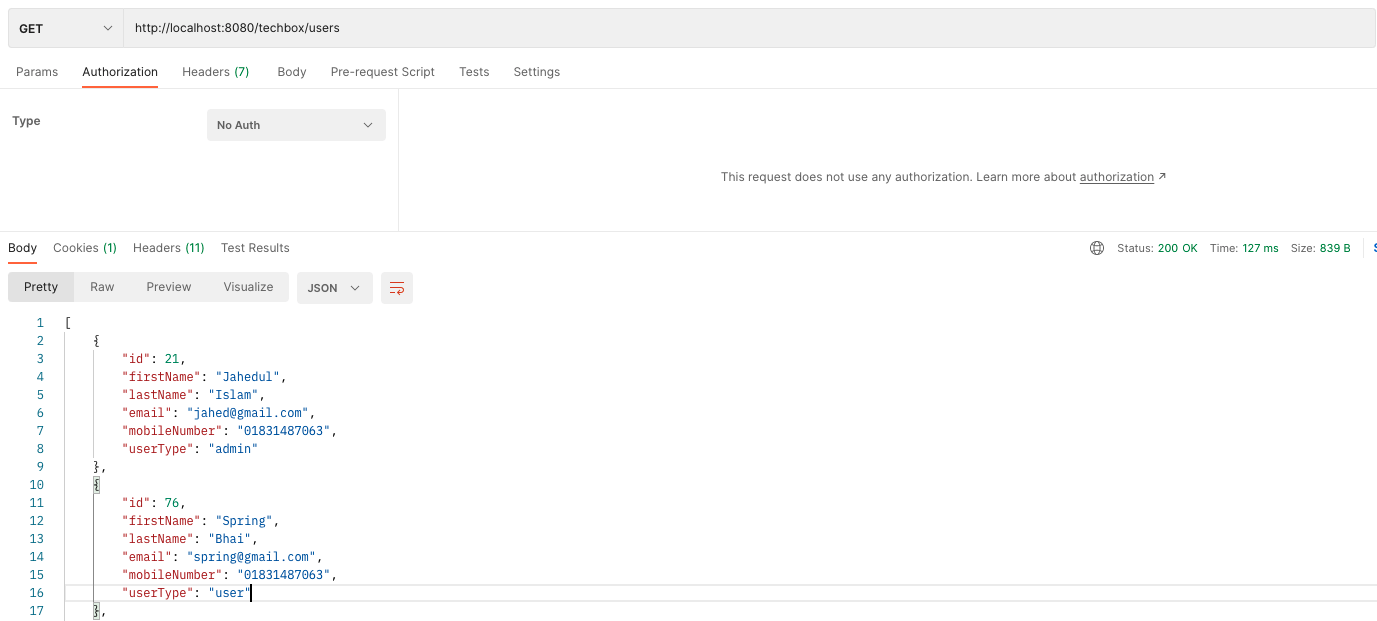Select the Pretty view button
This screenshot has width=1377, height=621.
pos(41,287)
